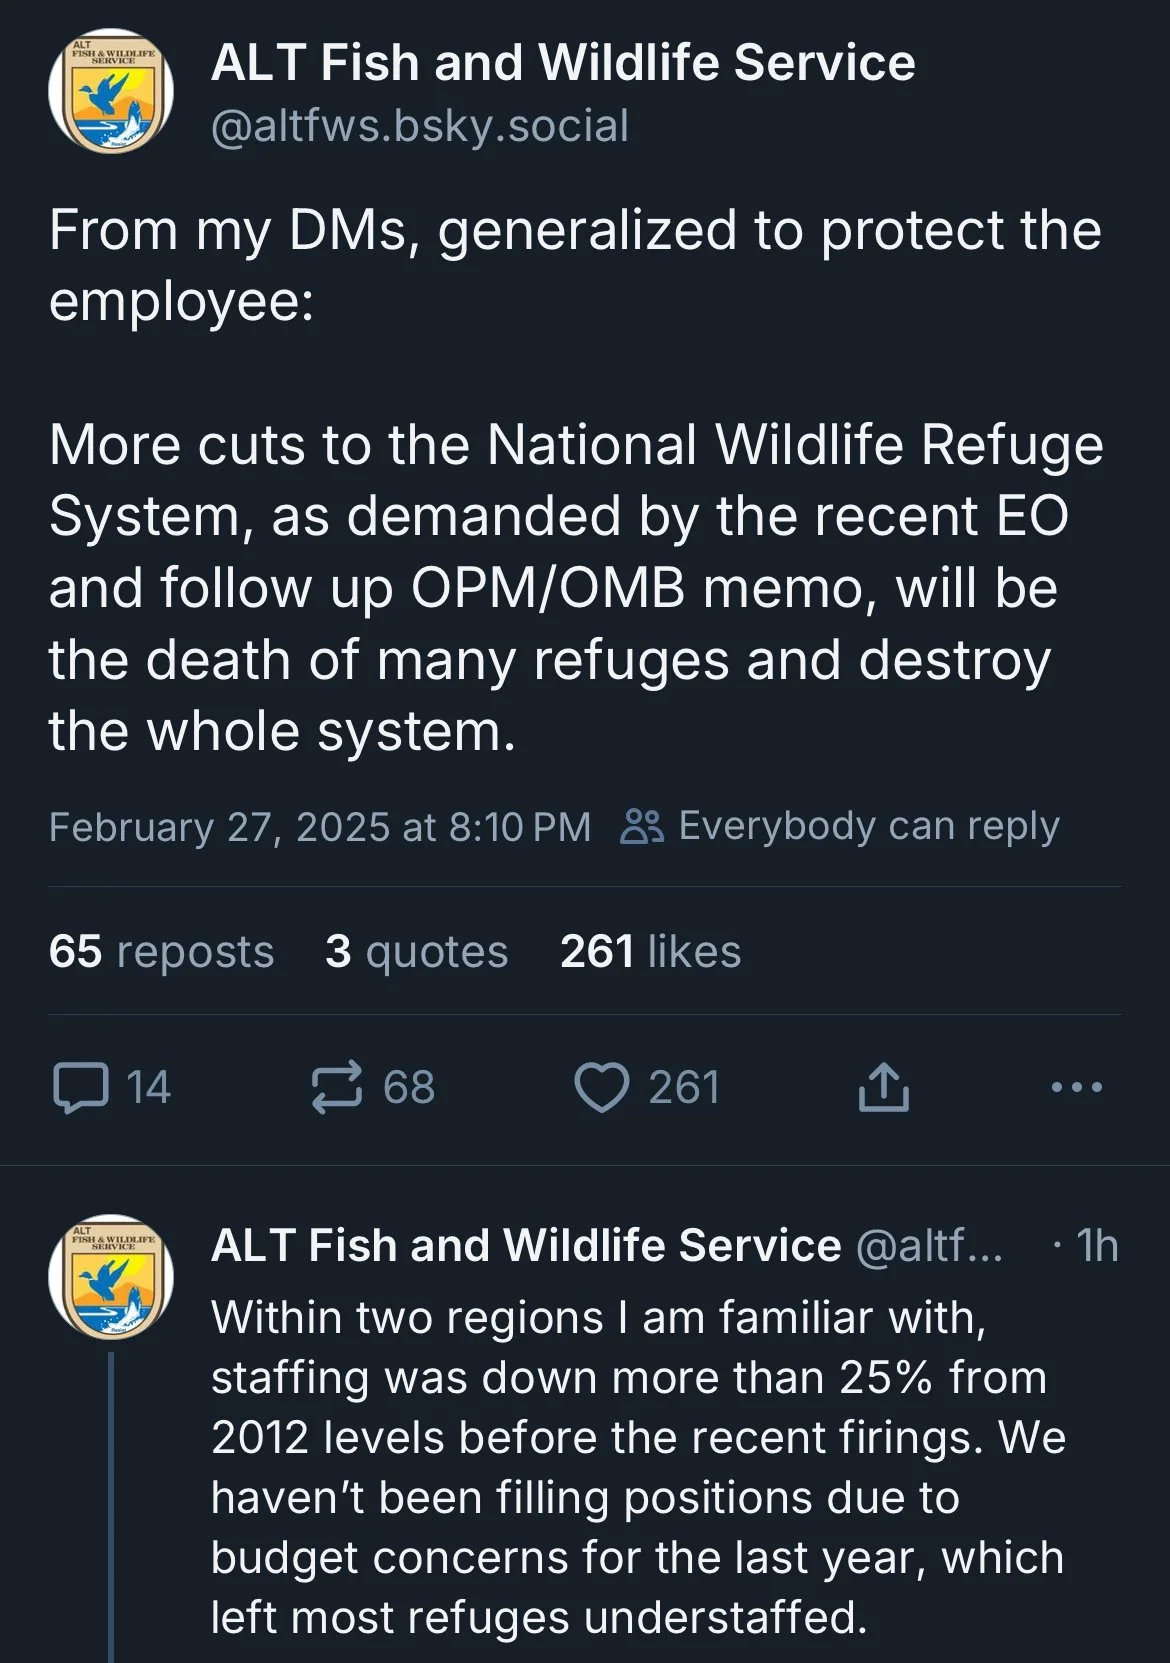This screenshot has width=1170, height=1663.
Task: Tap the repost arrows icon
Action: tap(336, 1088)
